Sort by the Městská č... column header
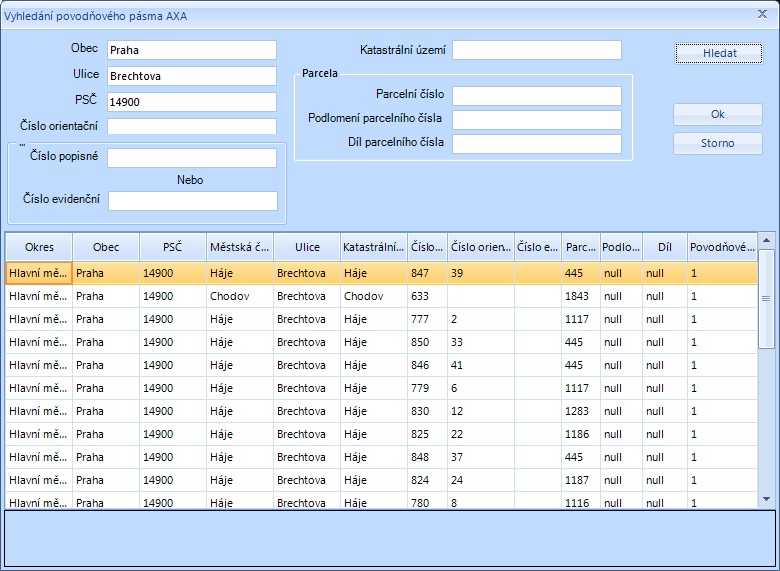This screenshot has height=571, width=780. tap(240, 247)
